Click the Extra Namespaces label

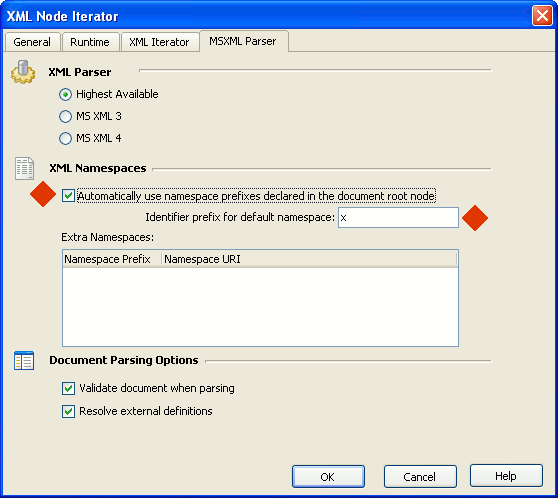click(x=107, y=237)
